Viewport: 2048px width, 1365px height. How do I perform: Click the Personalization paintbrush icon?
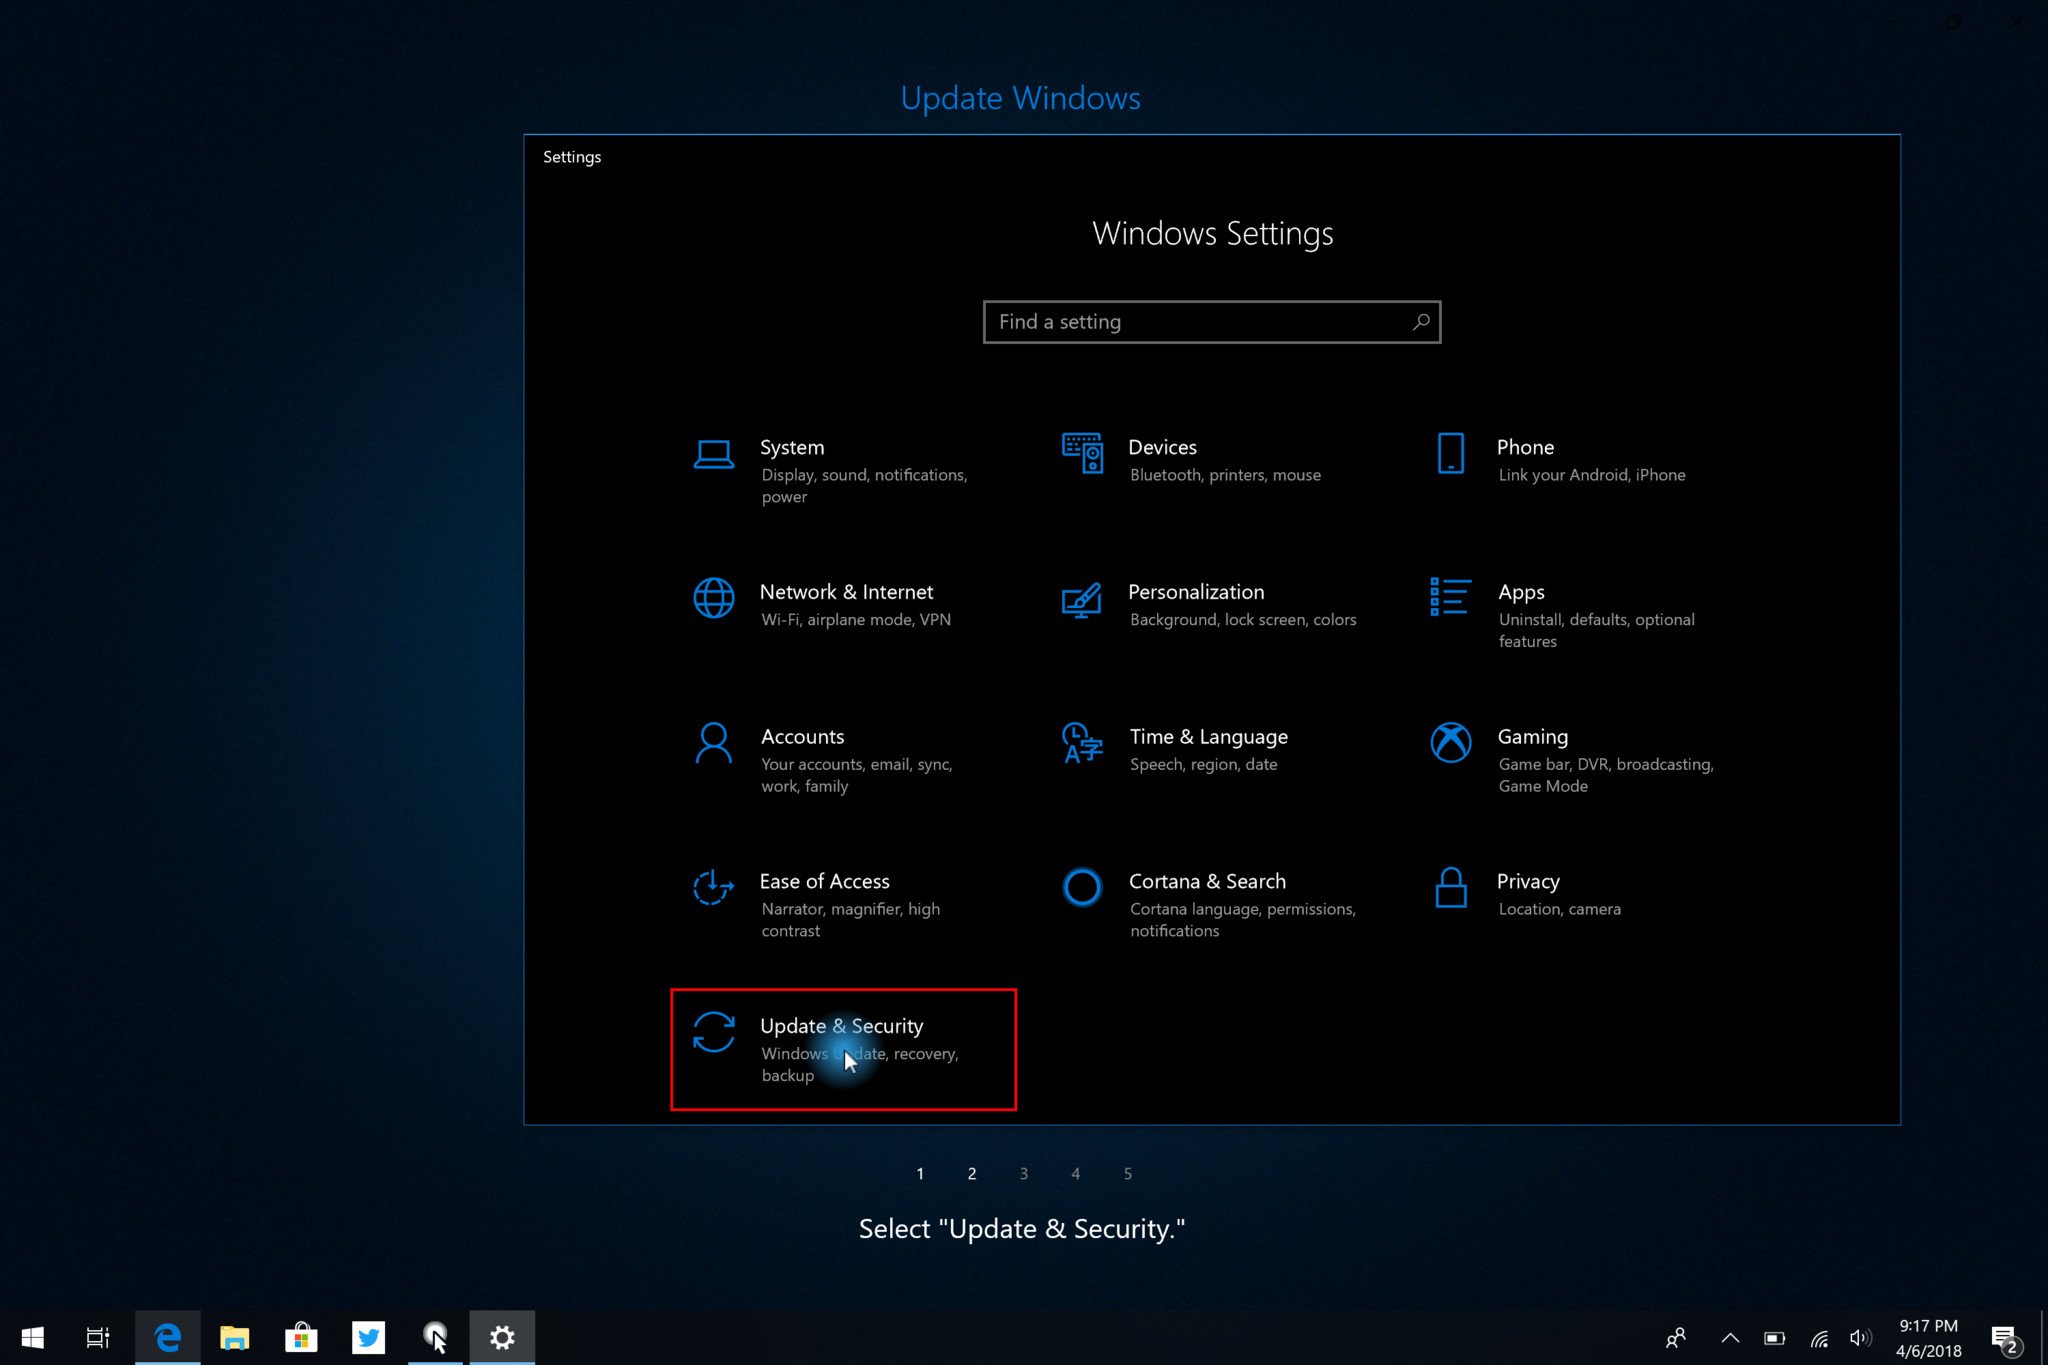(x=1082, y=600)
